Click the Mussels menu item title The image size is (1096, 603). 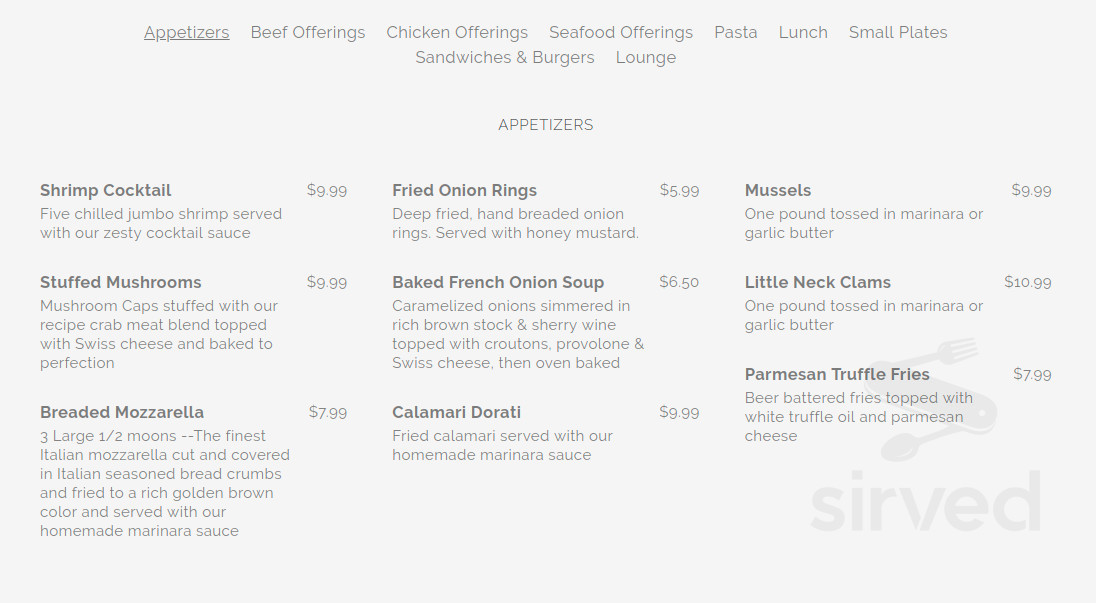point(778,190)
